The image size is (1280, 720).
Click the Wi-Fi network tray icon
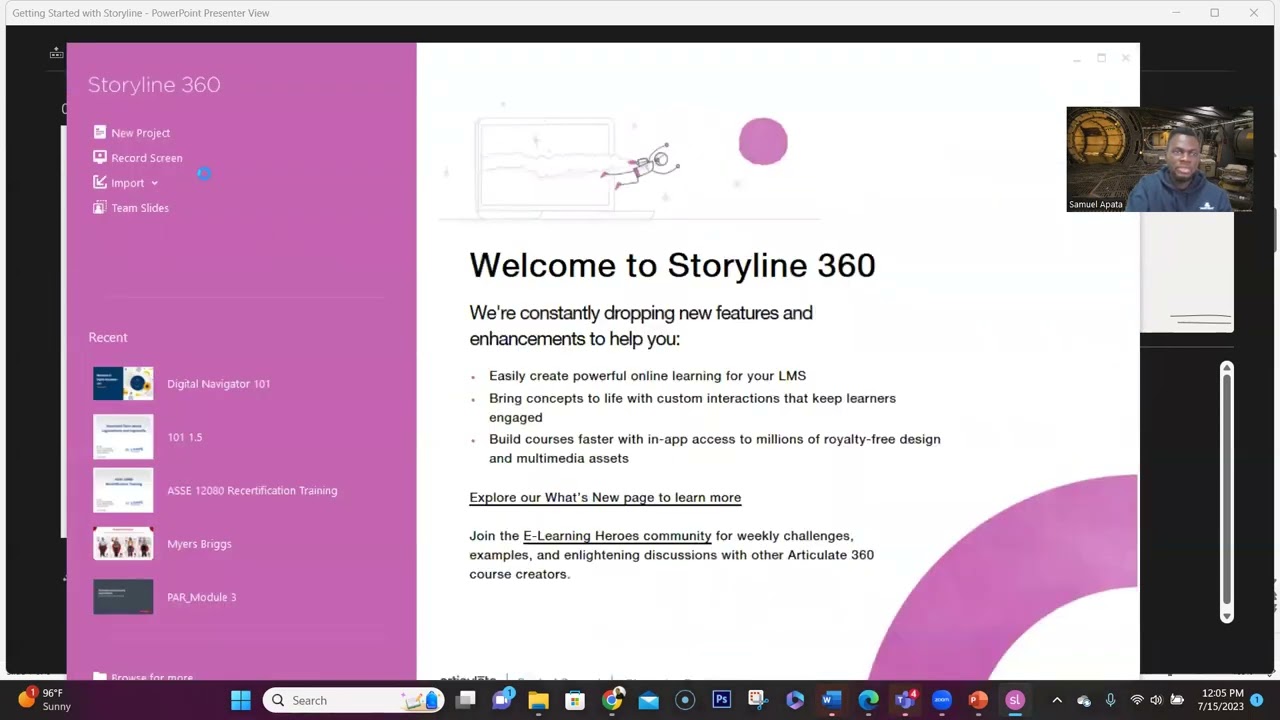click(1137, 700)
